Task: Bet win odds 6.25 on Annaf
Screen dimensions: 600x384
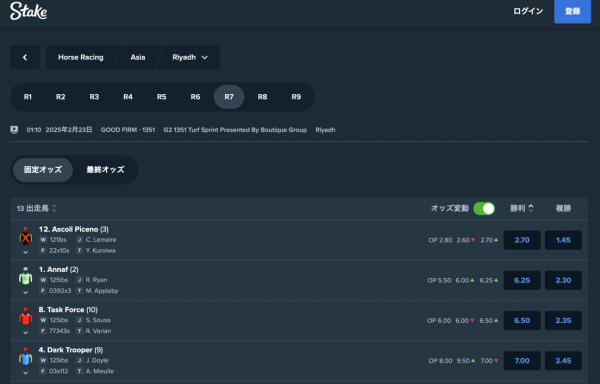Action: click(522, 280)
